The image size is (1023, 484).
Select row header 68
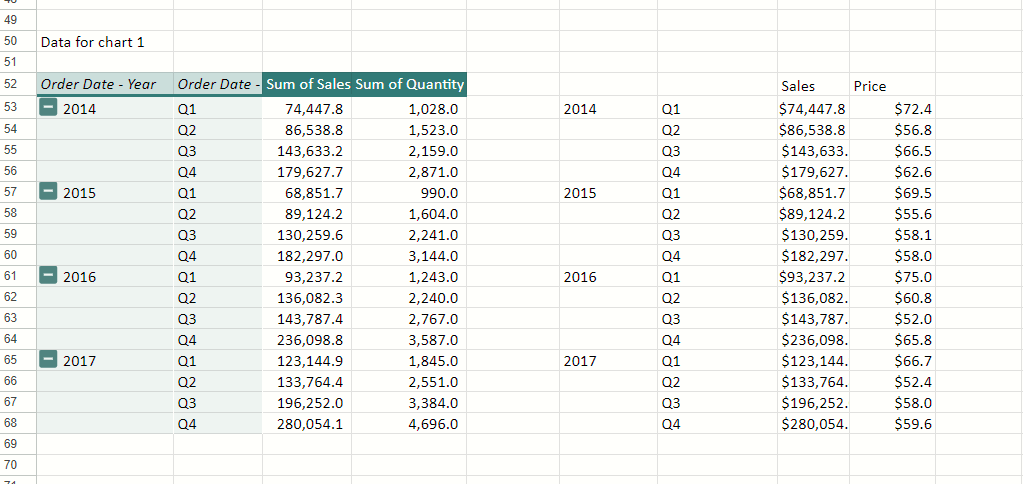click(18, 423)
